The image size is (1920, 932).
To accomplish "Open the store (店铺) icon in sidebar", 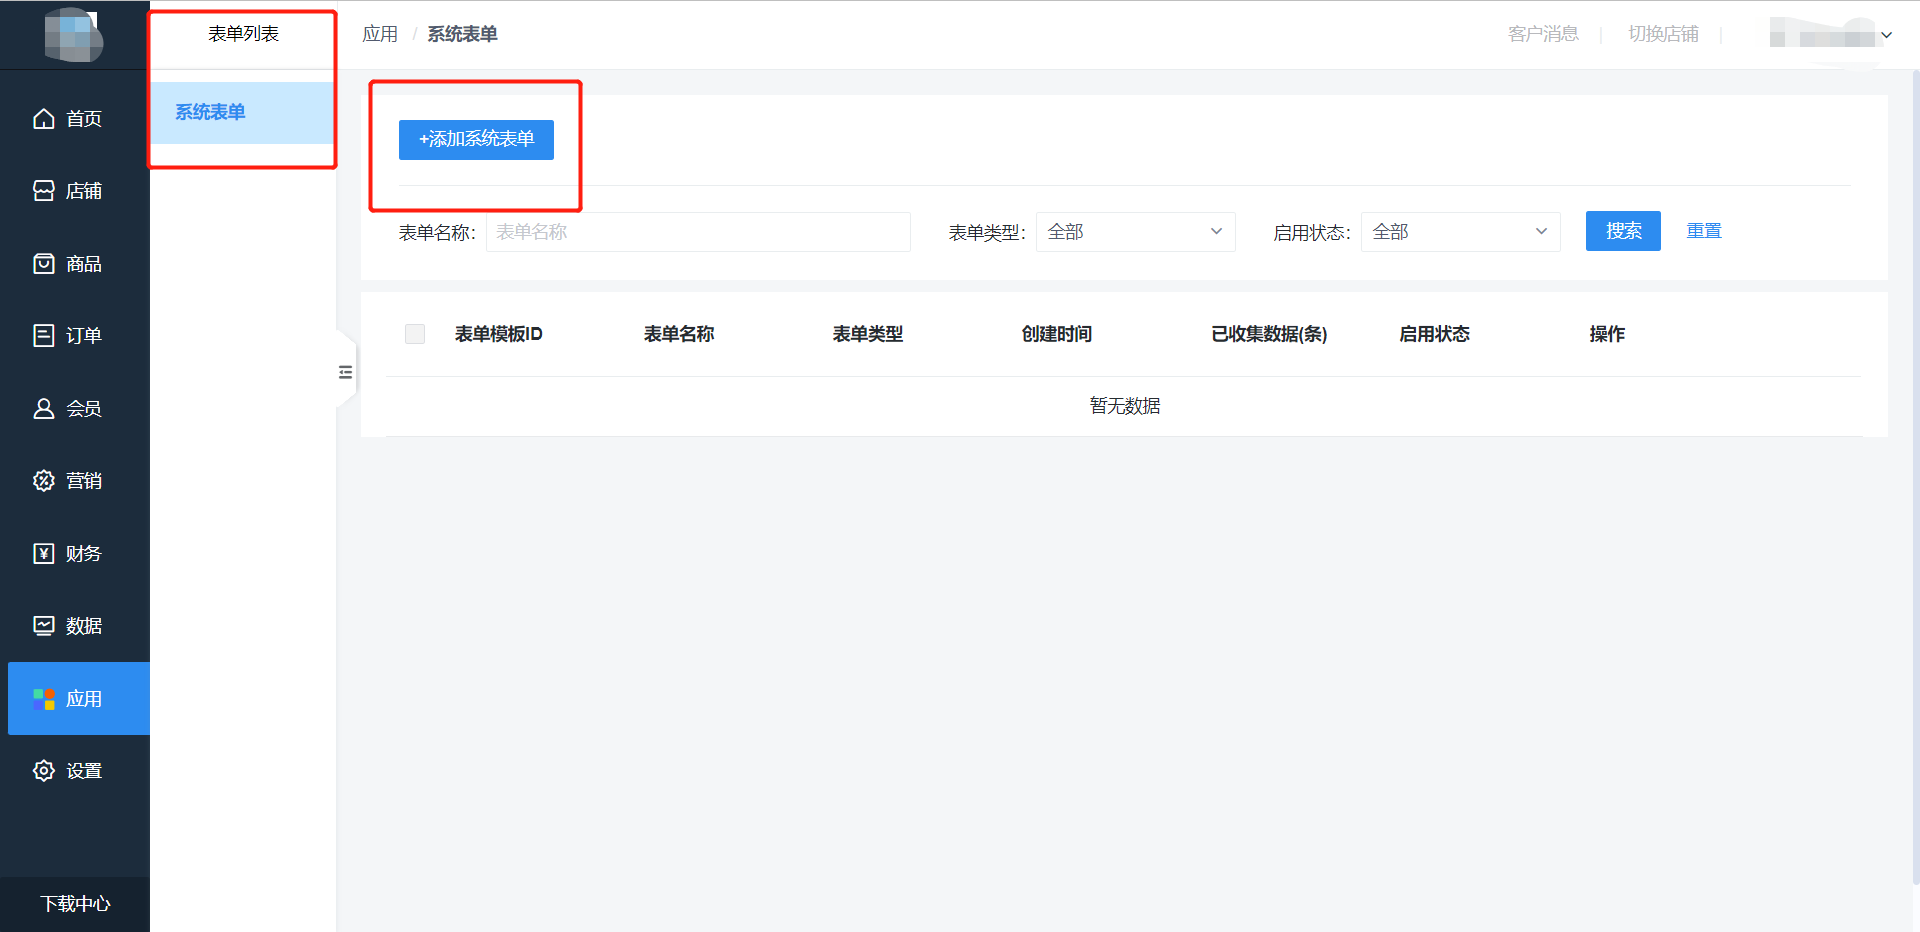I will (44, 191).
